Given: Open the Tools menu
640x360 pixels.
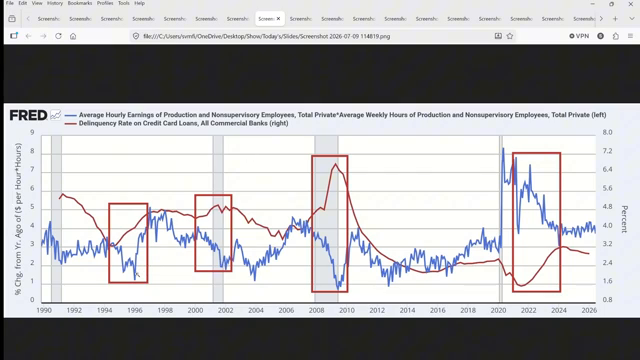Looking at the screenshot, I should (124, 3).
